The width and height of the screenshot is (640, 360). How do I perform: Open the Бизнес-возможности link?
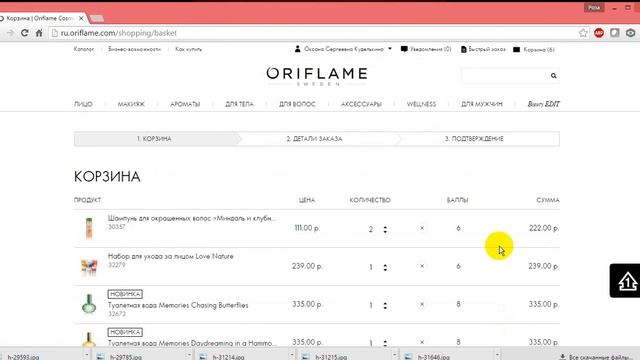point(134,49)
